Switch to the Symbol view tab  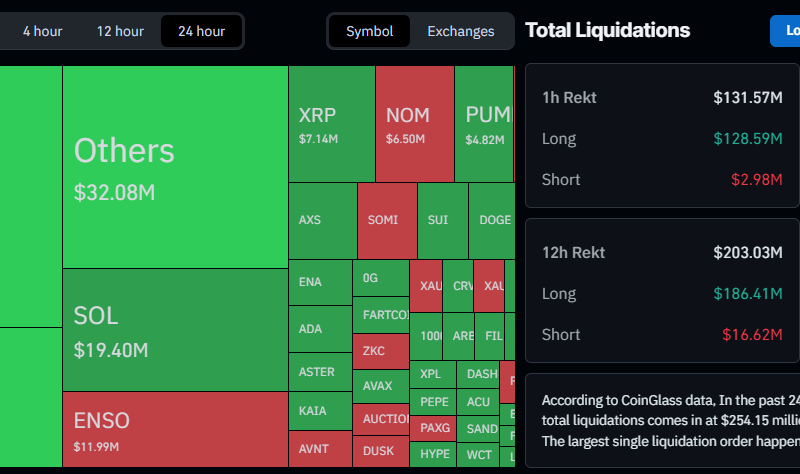(x=369, y=31)
